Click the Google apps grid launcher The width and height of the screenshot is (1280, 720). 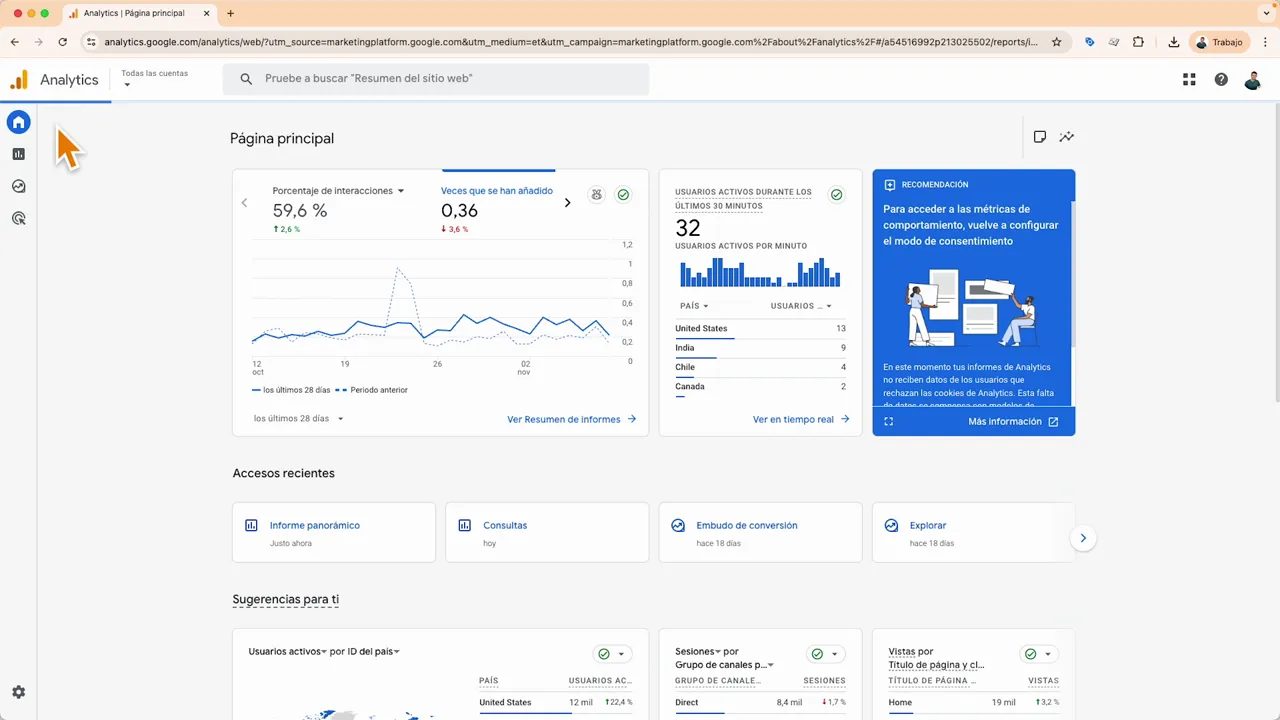(x=1189, y=79)
